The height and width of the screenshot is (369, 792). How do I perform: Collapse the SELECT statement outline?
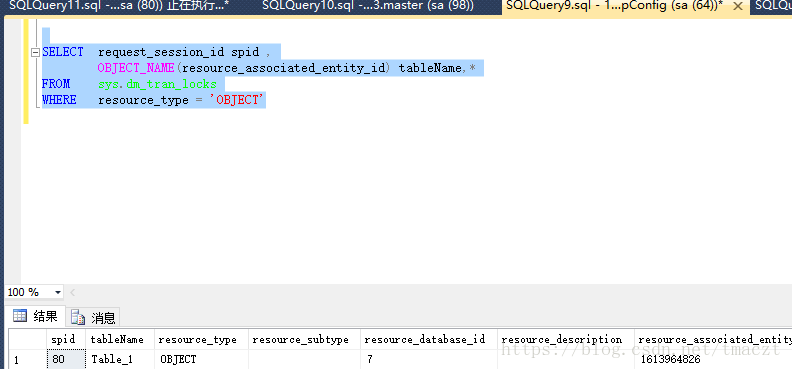coord(35,52)
